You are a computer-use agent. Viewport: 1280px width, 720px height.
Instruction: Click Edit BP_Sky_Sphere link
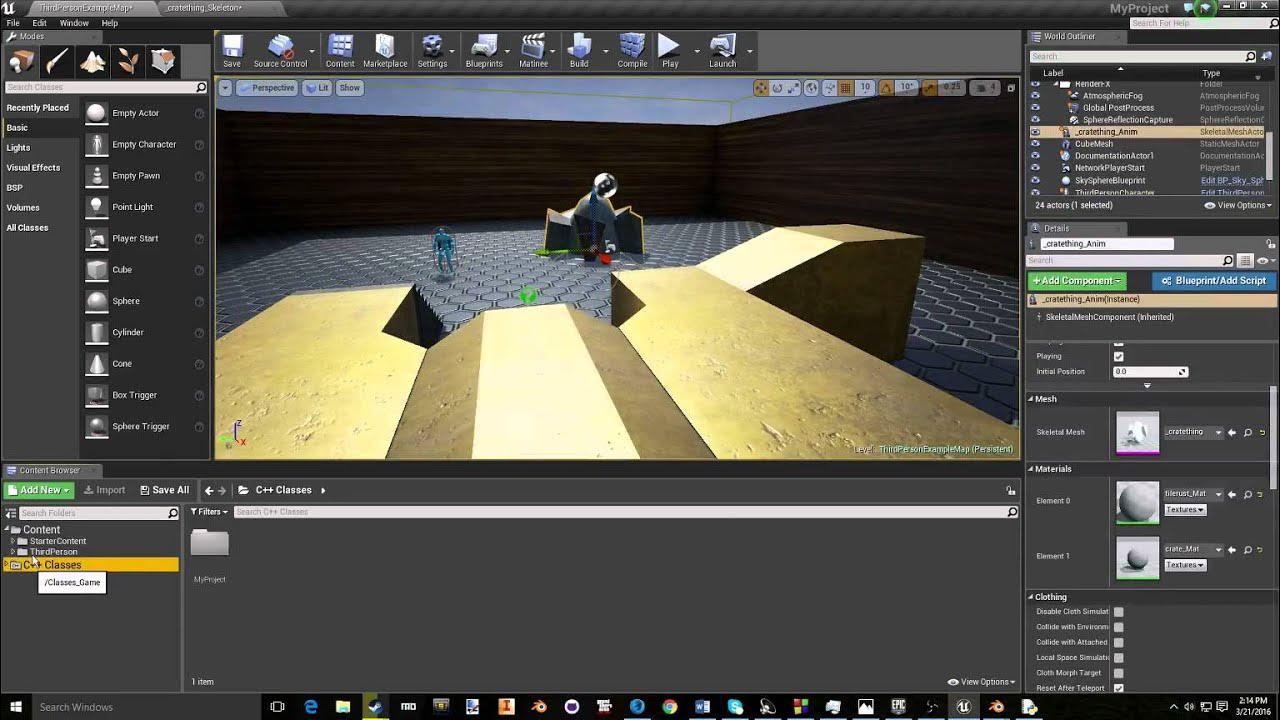pyautogui.click(x=1232, y=181)
